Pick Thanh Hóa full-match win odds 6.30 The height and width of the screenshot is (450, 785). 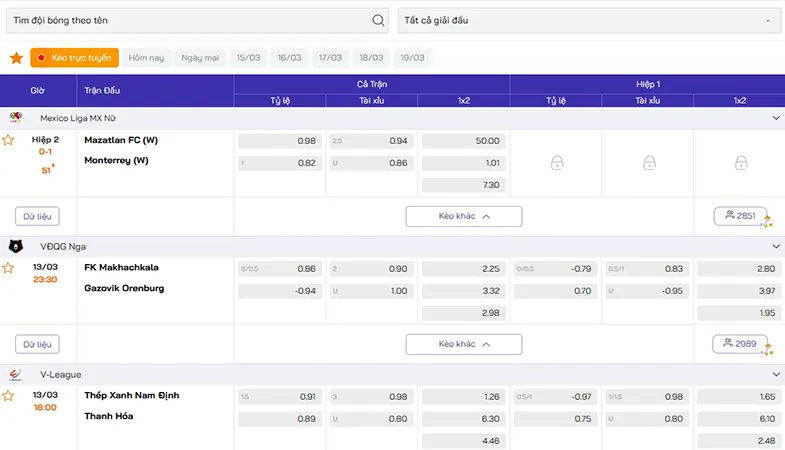click(464, 418)
